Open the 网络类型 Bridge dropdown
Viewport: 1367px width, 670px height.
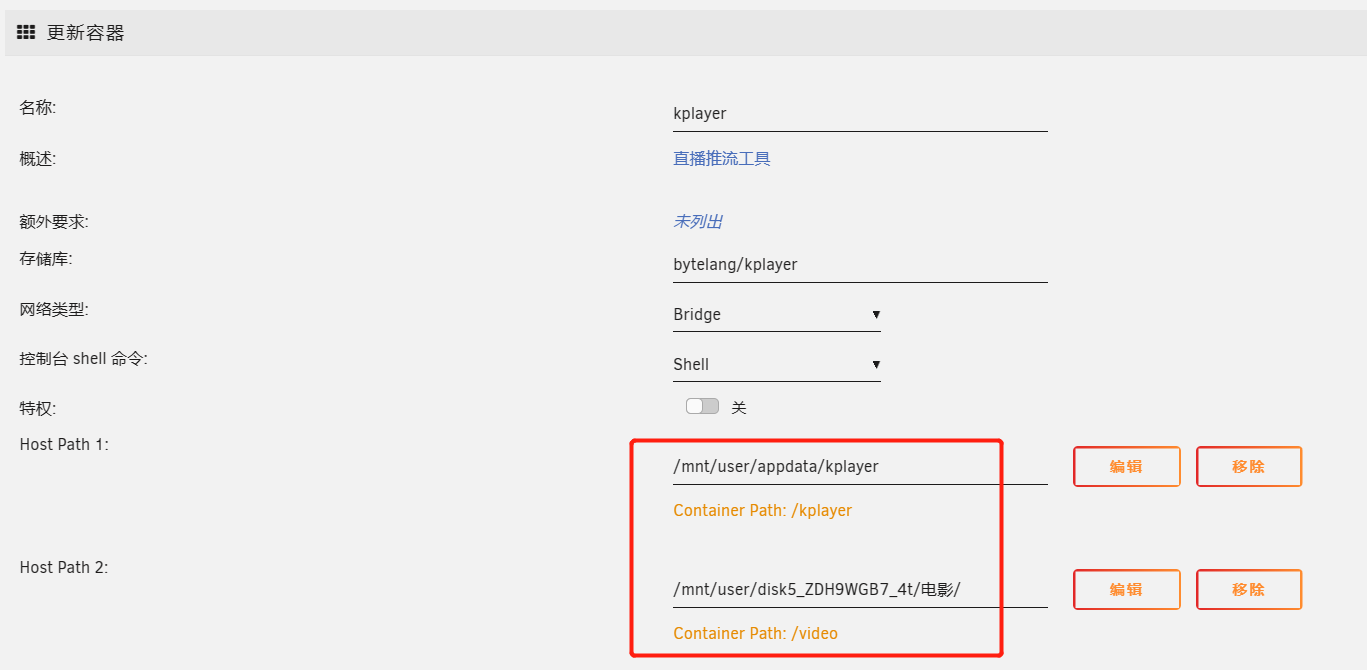[775, 315]
